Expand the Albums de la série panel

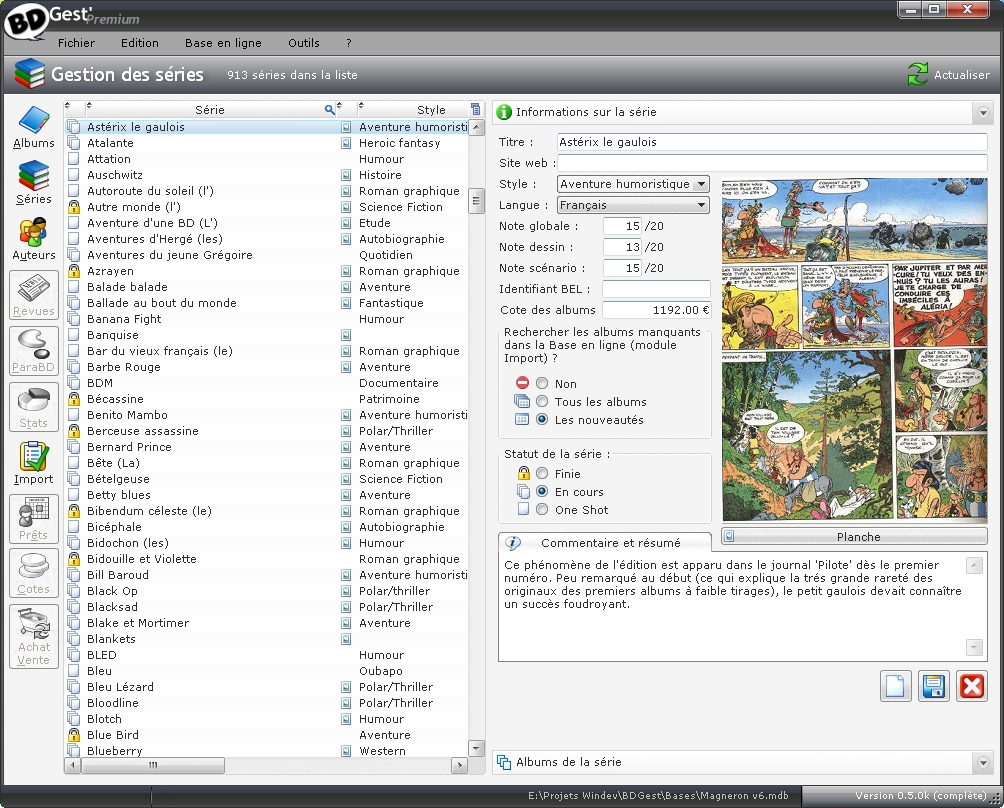click(x=983, y=763)
